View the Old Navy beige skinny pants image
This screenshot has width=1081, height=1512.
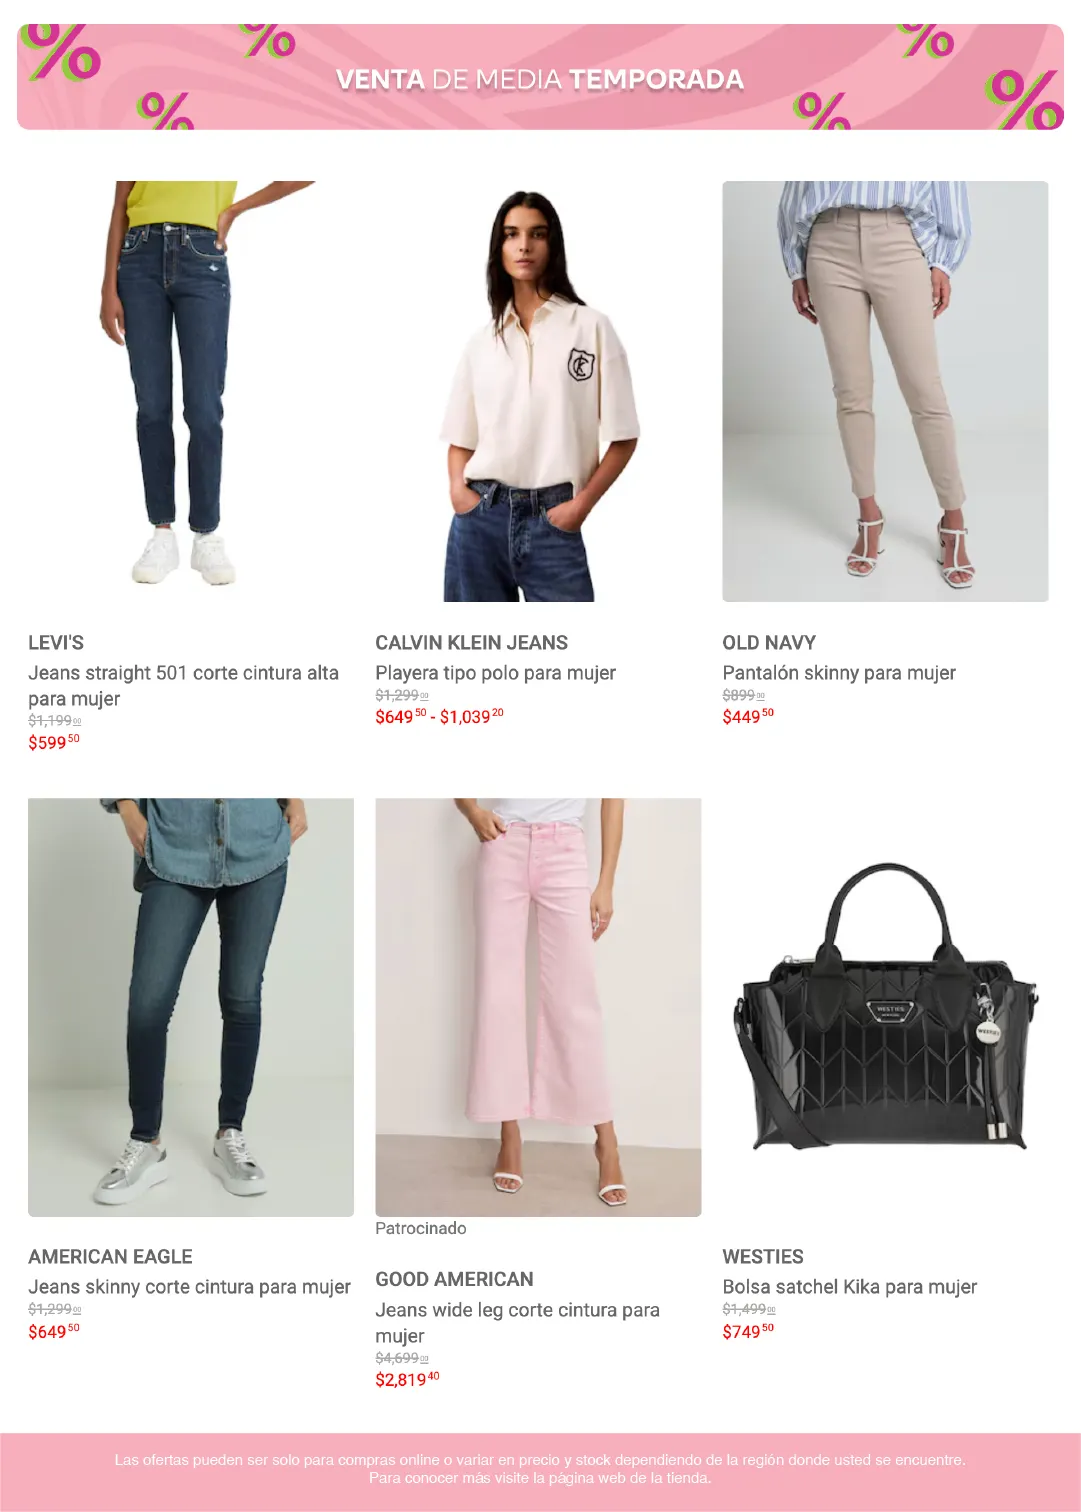point(885,391)
